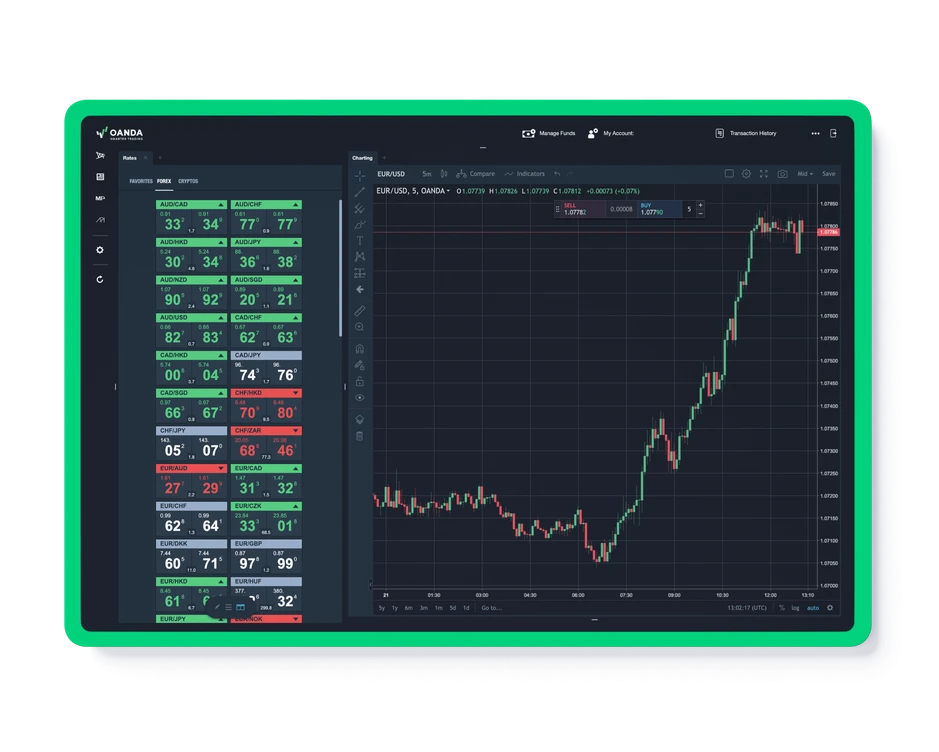
Task: Open the 5m timeframe dropdown
Action: pos(427,173)
